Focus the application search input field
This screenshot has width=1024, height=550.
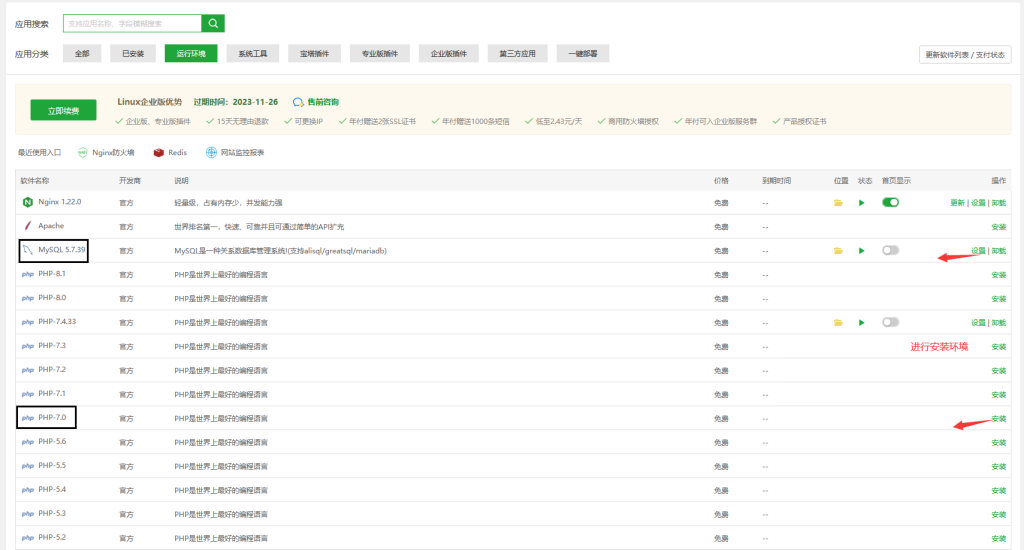click(x=133, y=24)
